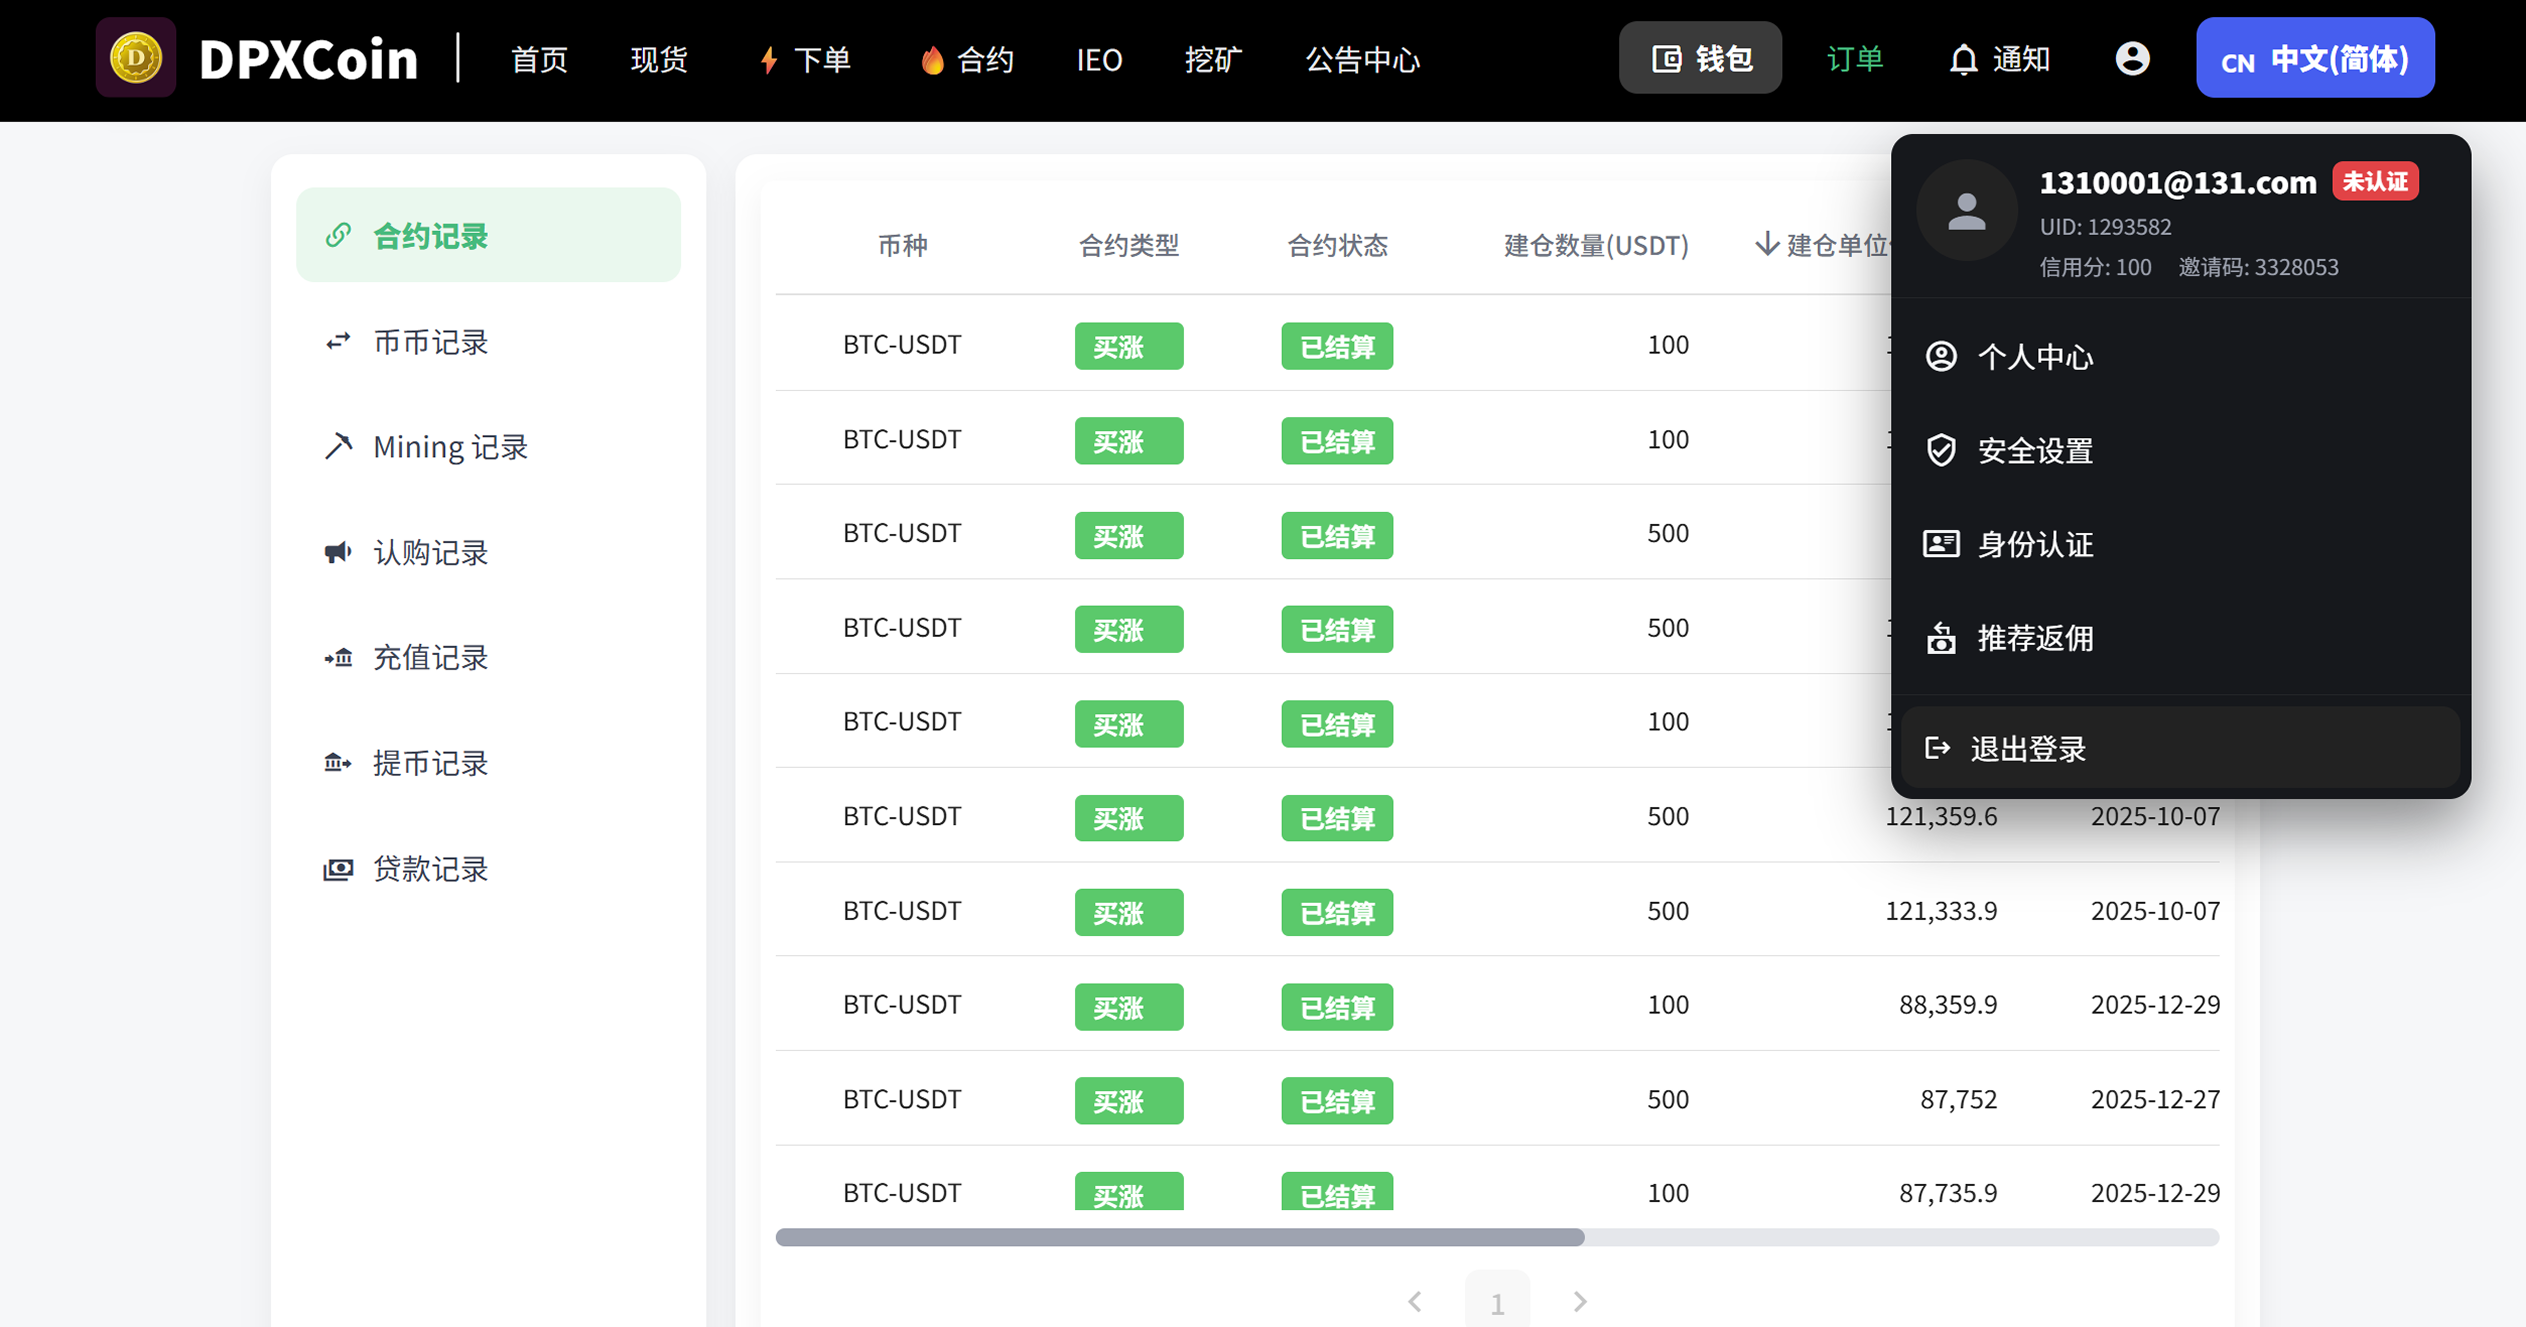
Task: Log out via 退出登录
Action: (x=2027, y=748)
